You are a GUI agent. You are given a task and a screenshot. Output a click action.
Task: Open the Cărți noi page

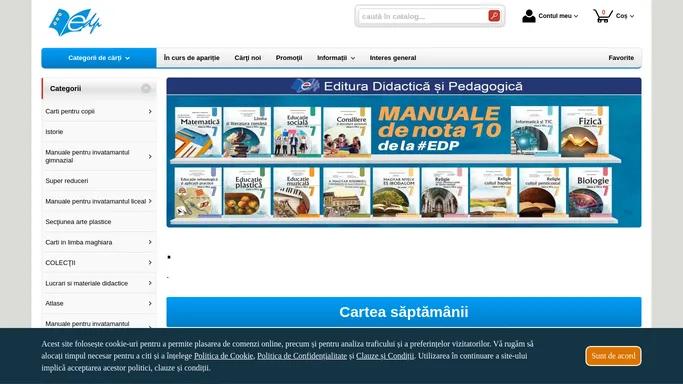[248, 58]
